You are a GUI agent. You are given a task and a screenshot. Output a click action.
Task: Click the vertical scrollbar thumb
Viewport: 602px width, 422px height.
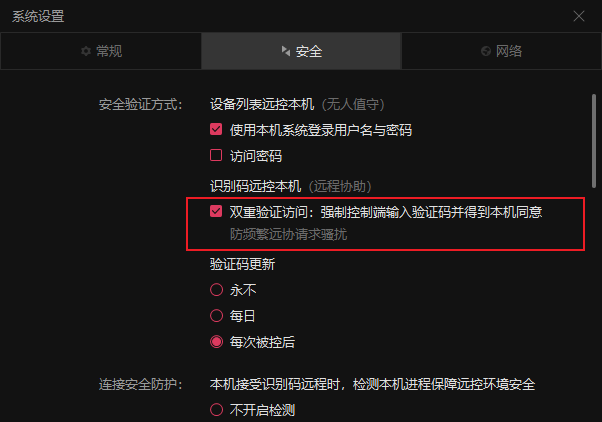(x=594, y=141)
